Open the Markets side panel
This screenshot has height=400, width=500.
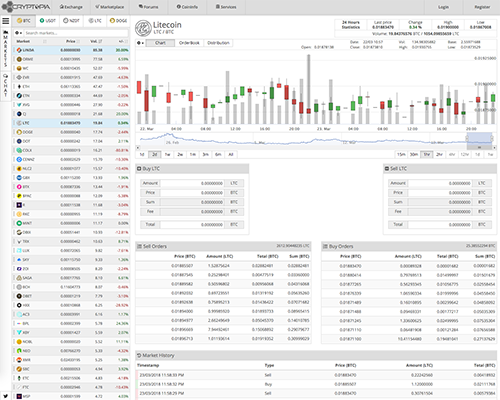pos(5,48)
